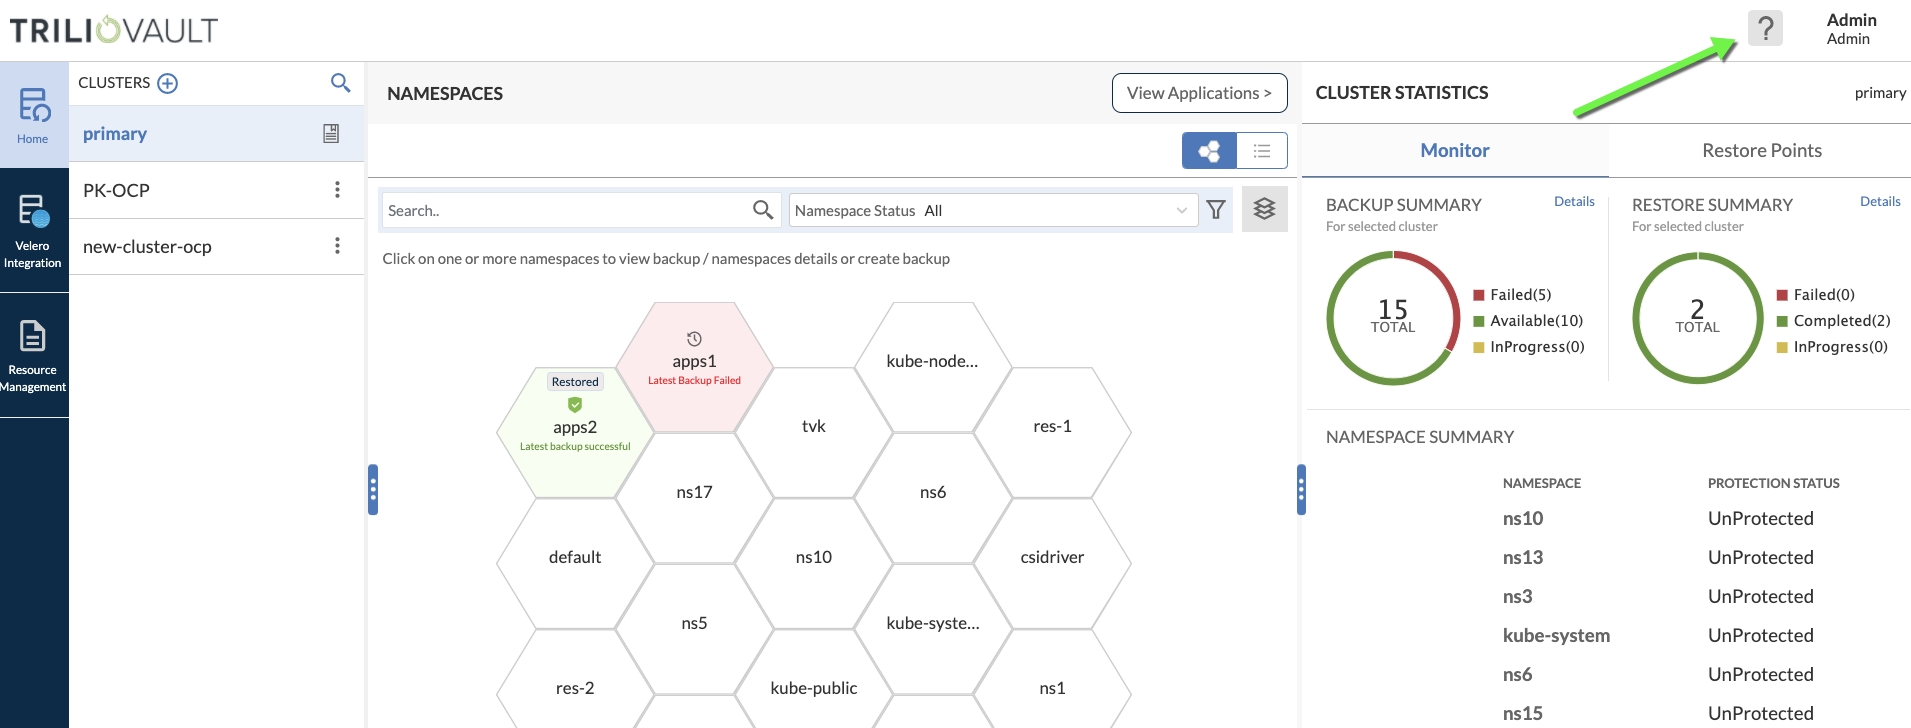This screenshot has height=728, width=1911.
Task: Switch to hexagon honeycomb view
Action: pos(1209,151)
